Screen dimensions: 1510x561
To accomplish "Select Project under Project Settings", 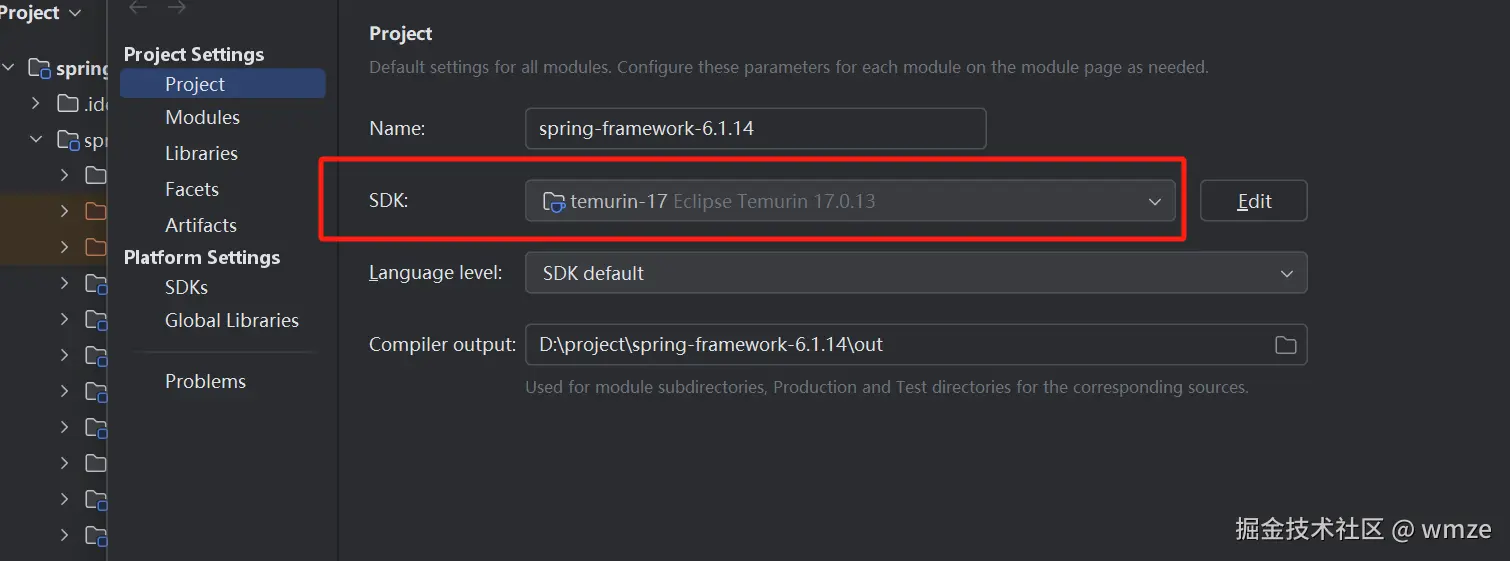I will [195, 84].
